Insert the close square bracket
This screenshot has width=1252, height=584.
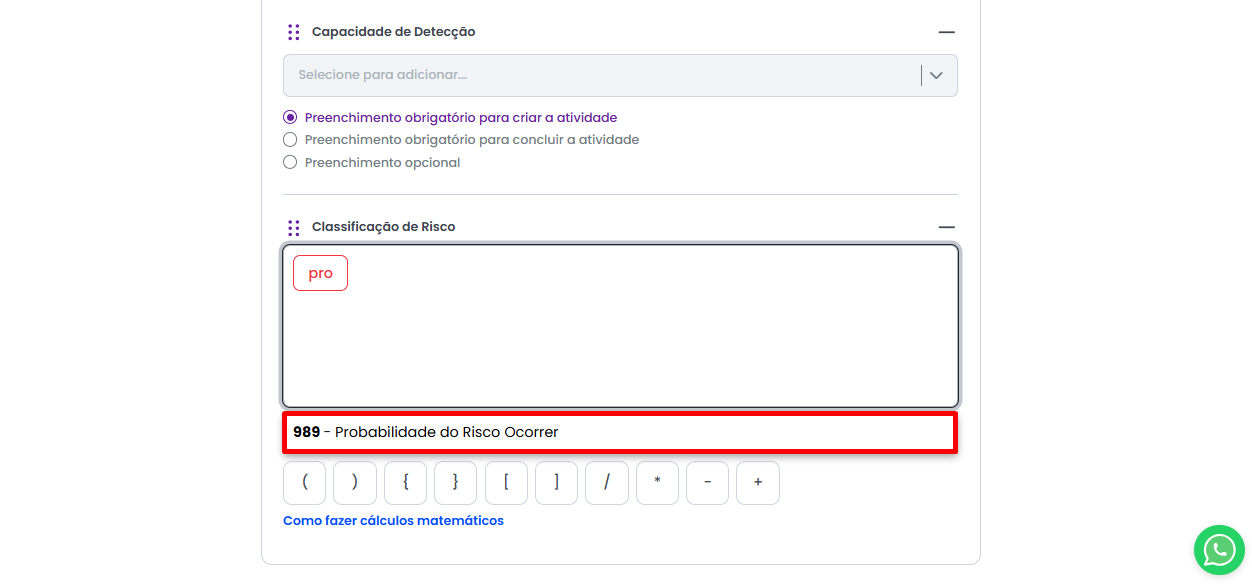(556, 483)
